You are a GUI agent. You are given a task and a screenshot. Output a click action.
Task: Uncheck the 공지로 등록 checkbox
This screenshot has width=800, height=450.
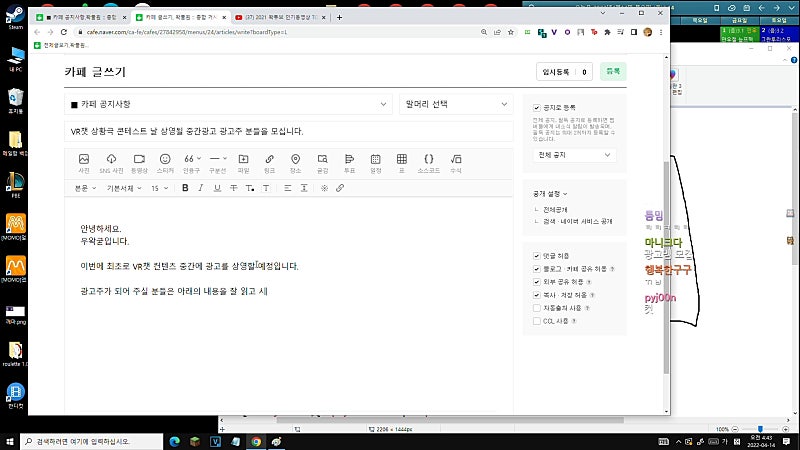click(537, 108)
